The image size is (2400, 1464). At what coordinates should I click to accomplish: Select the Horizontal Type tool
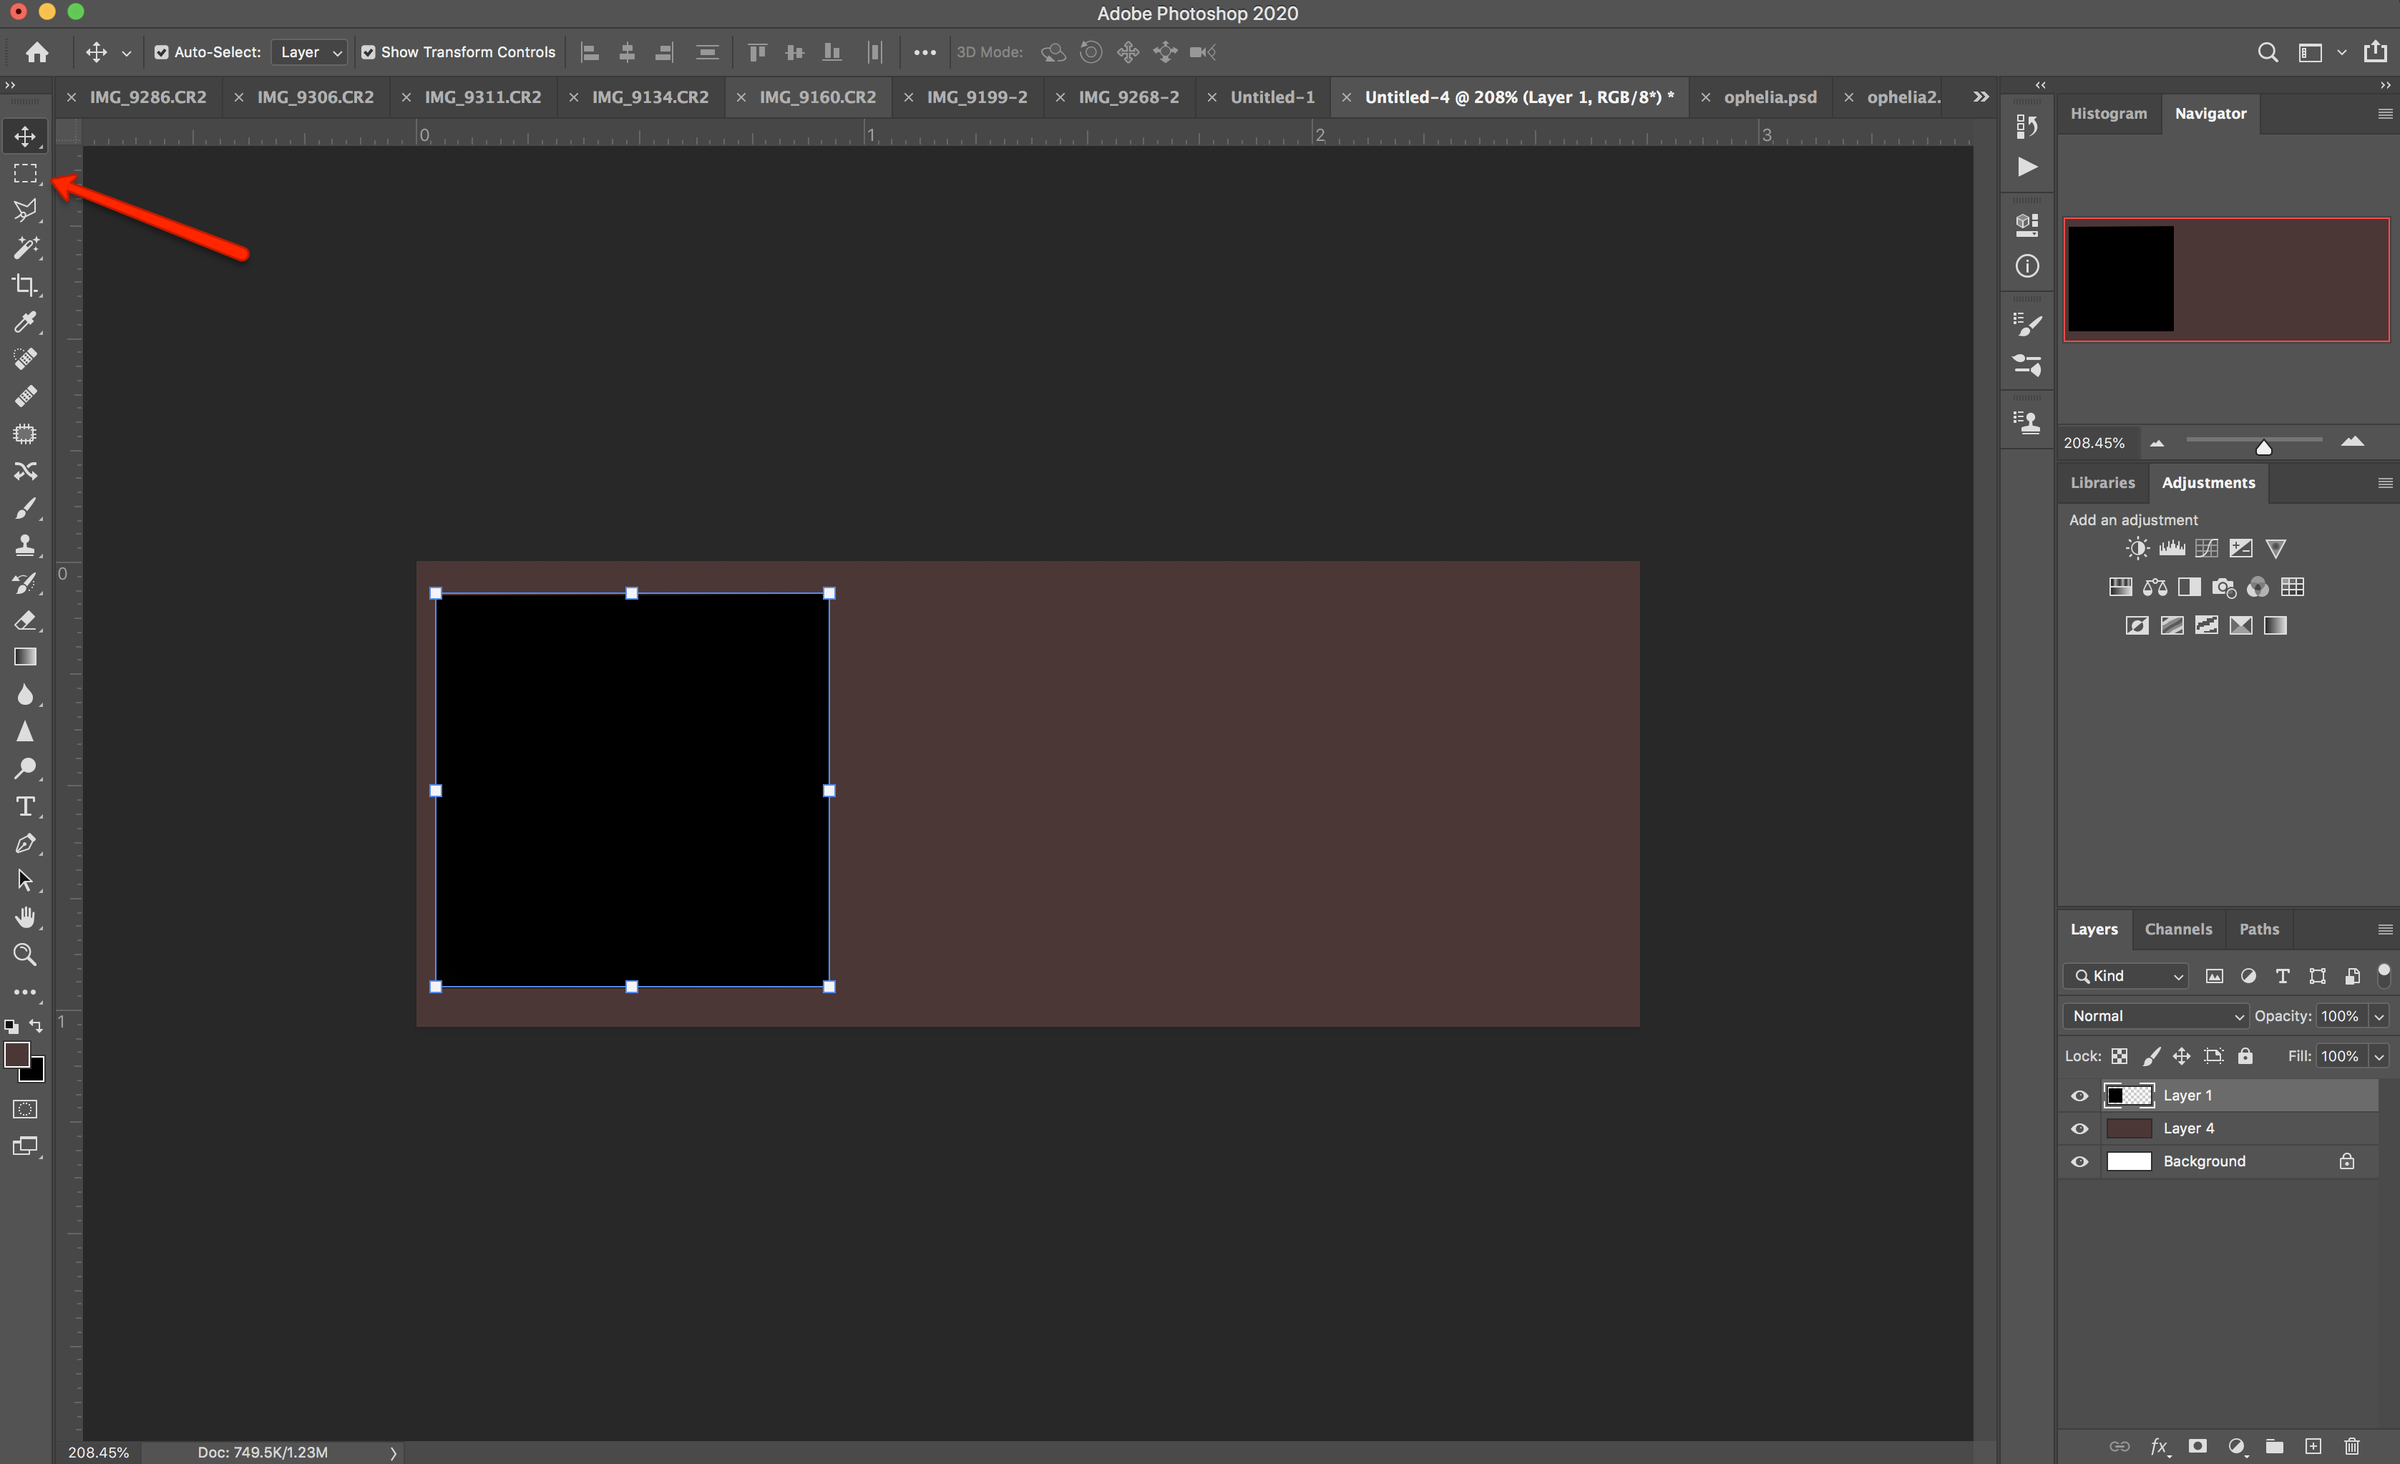click(x=25, y=806)
